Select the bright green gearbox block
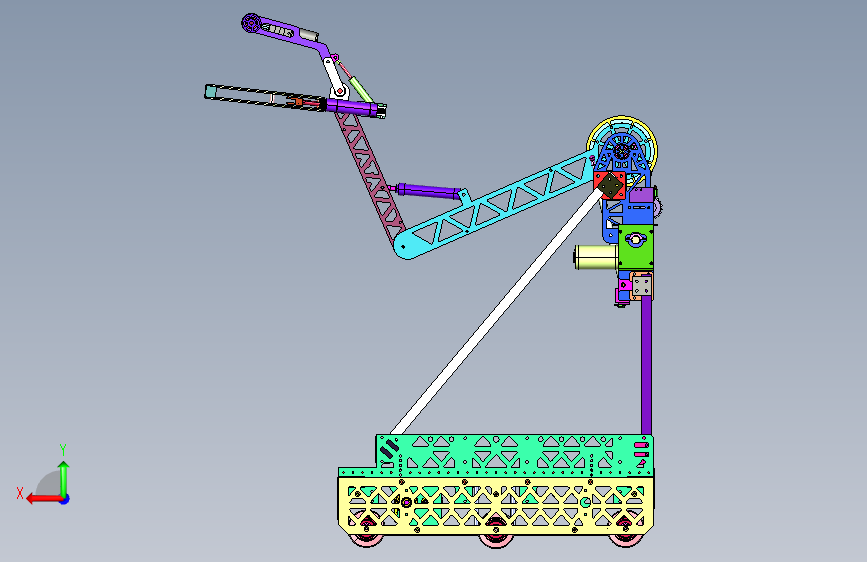Screen dimensions: 867x562 point(636,247)
